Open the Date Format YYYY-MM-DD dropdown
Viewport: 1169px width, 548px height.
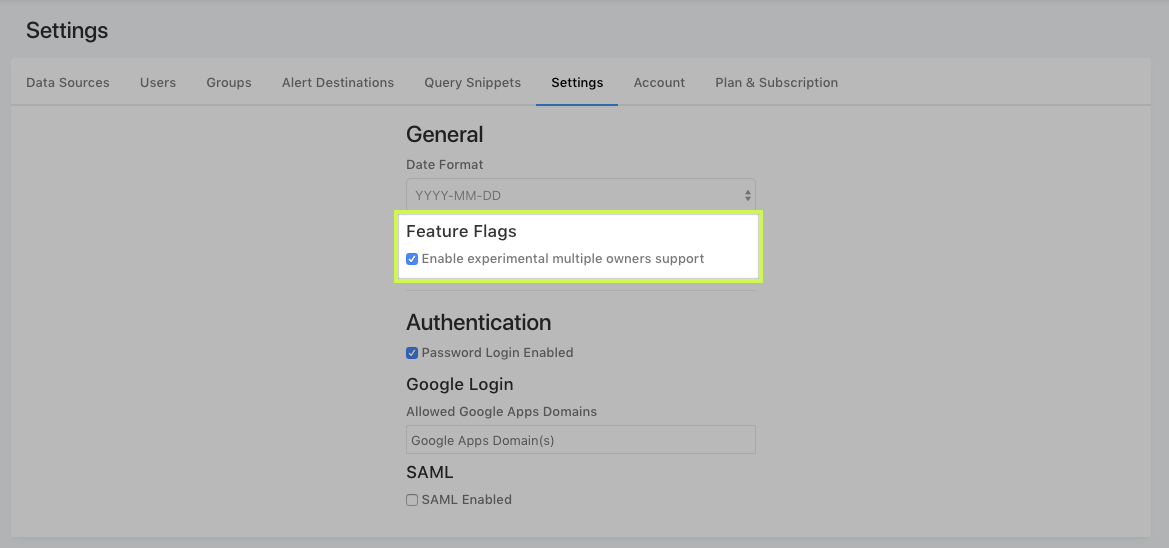(580, 196)
